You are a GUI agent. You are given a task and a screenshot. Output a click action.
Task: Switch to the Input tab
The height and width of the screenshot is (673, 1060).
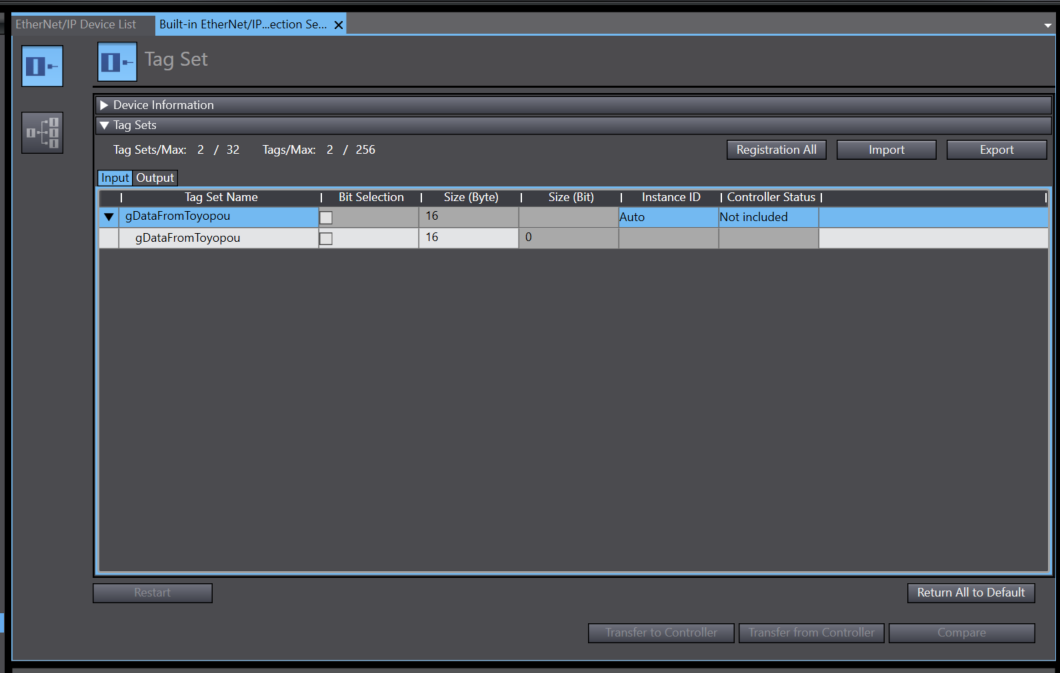pyautogui.click(x=115, y=178)
